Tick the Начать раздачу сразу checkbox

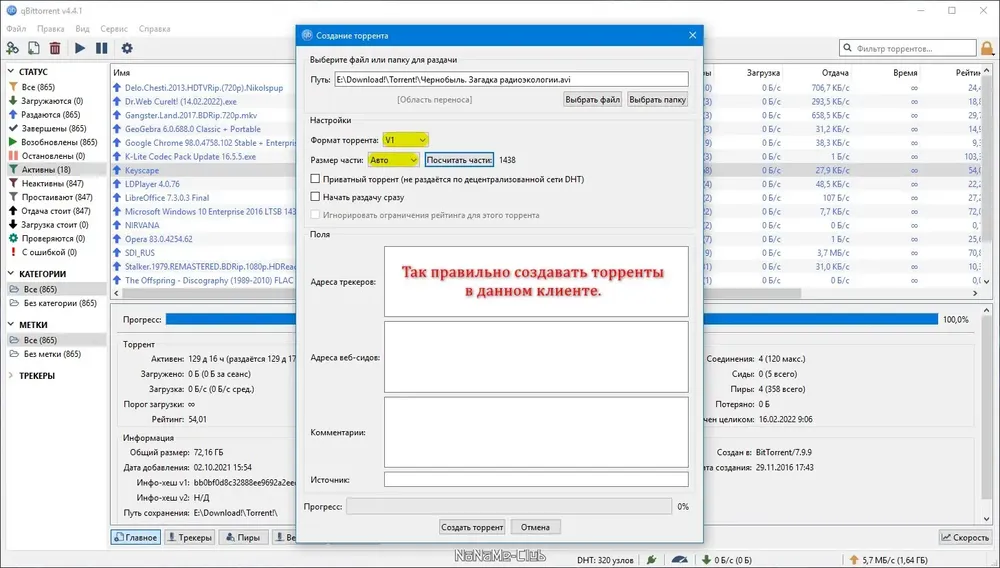coord(315,197)
